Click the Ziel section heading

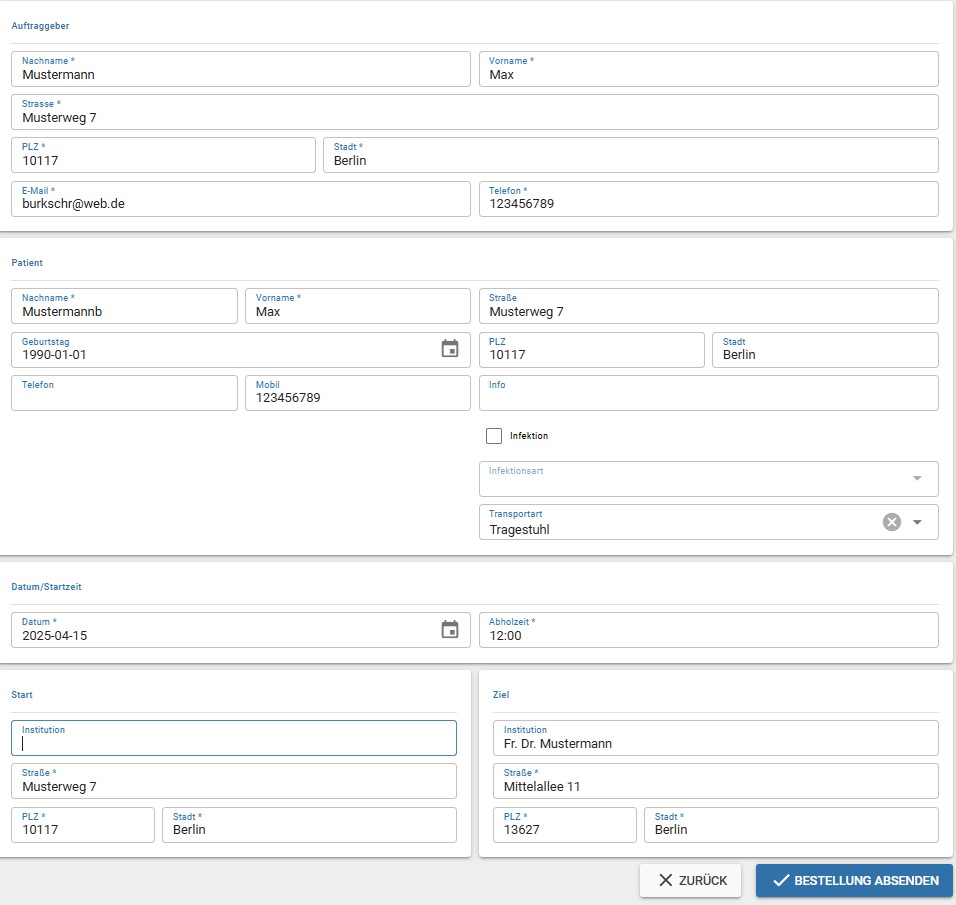click(501, 695)
